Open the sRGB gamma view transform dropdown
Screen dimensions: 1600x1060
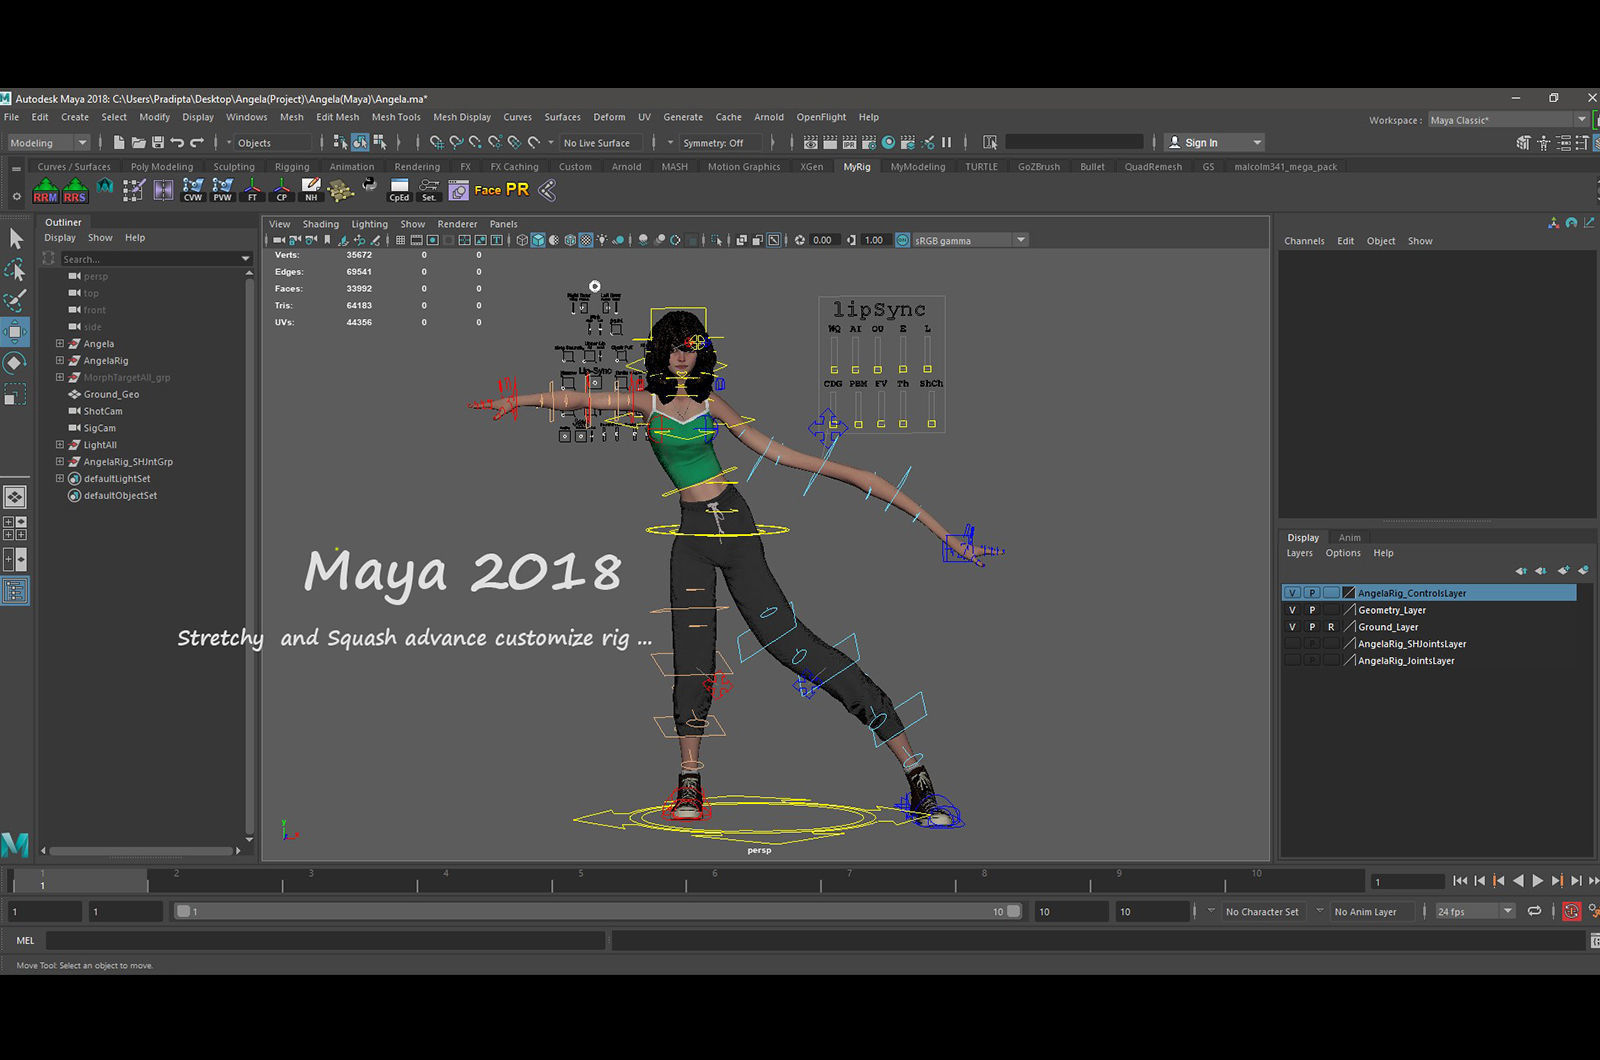pyautogui.click(x=970, y=240)
